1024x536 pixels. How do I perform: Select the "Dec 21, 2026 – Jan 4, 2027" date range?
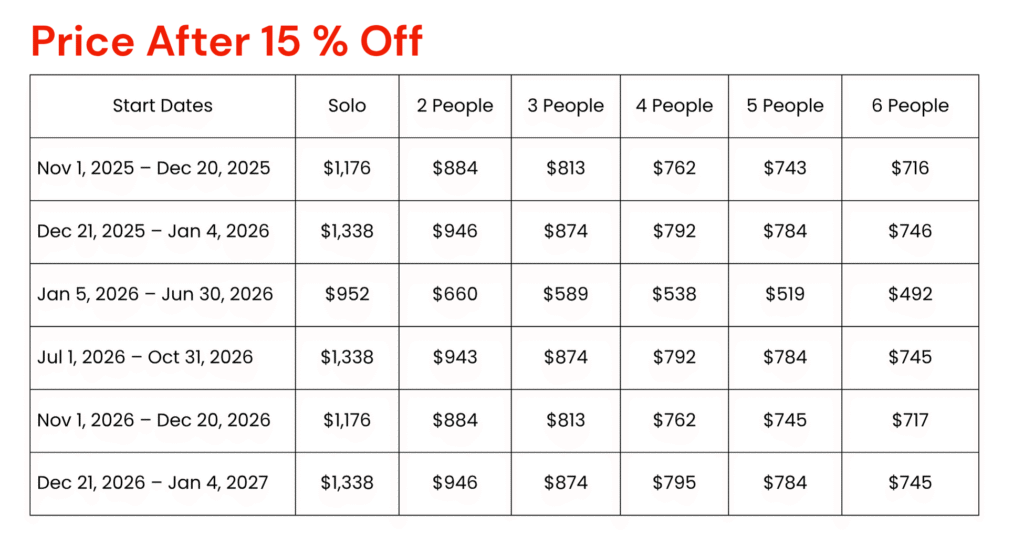click(x=153, y=483)
